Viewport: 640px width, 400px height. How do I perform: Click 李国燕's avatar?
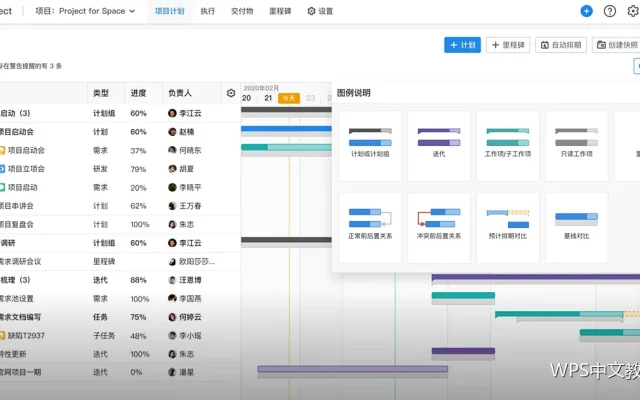(172, 298)
